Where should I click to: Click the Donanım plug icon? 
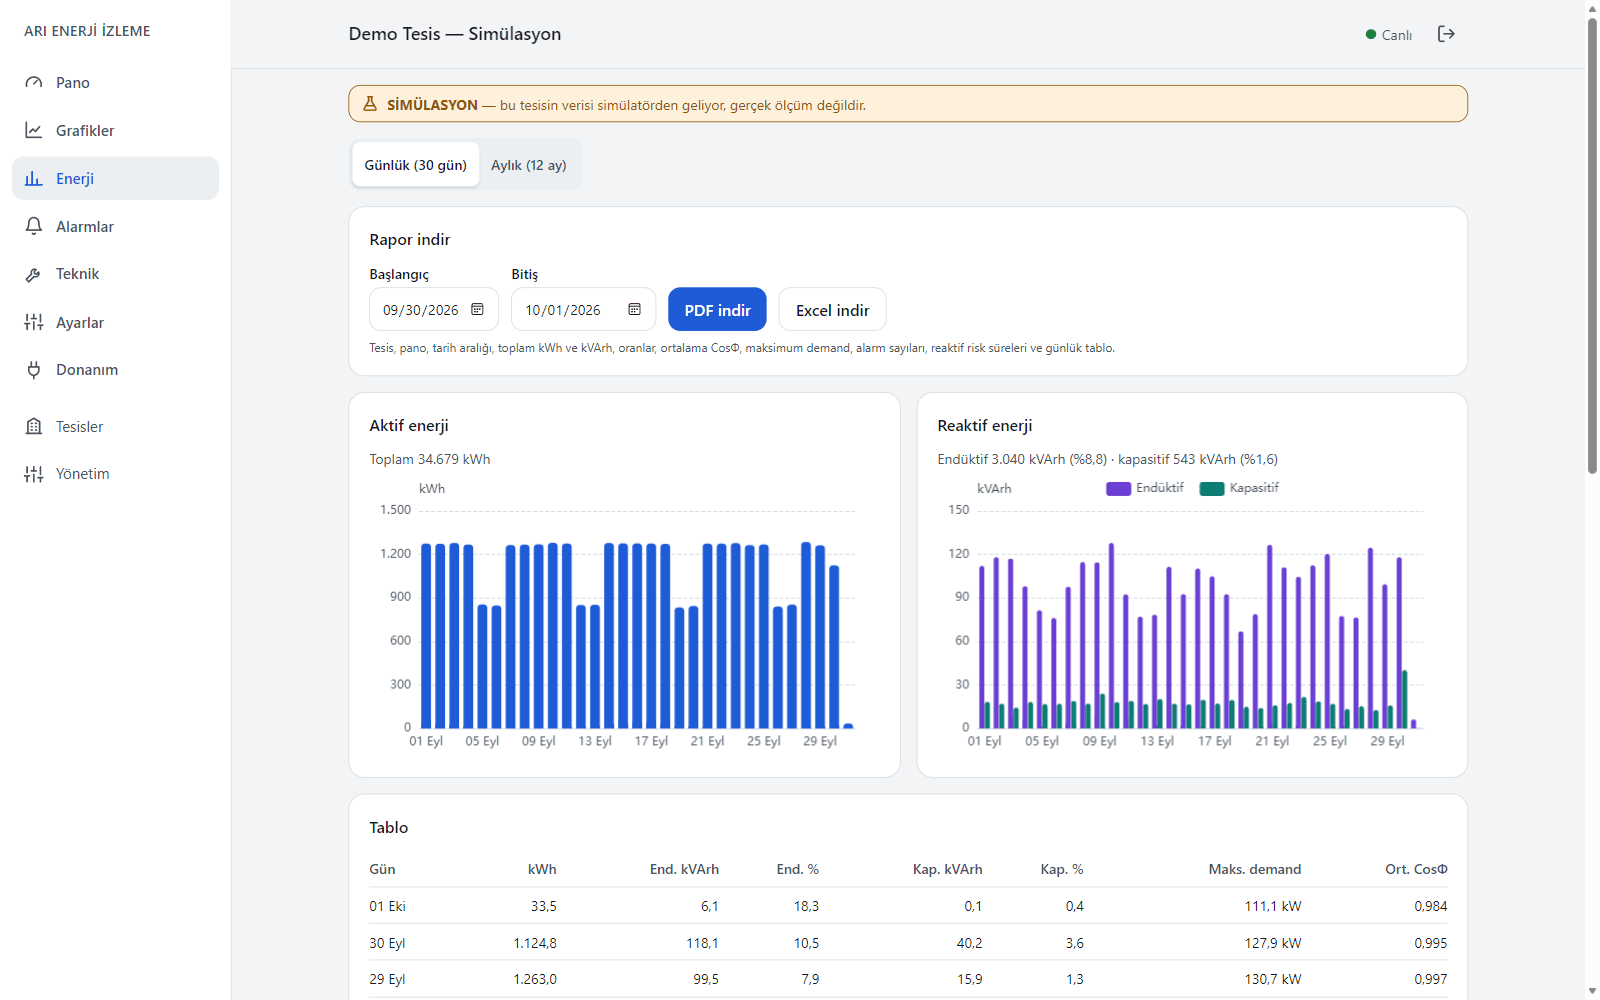34,370
